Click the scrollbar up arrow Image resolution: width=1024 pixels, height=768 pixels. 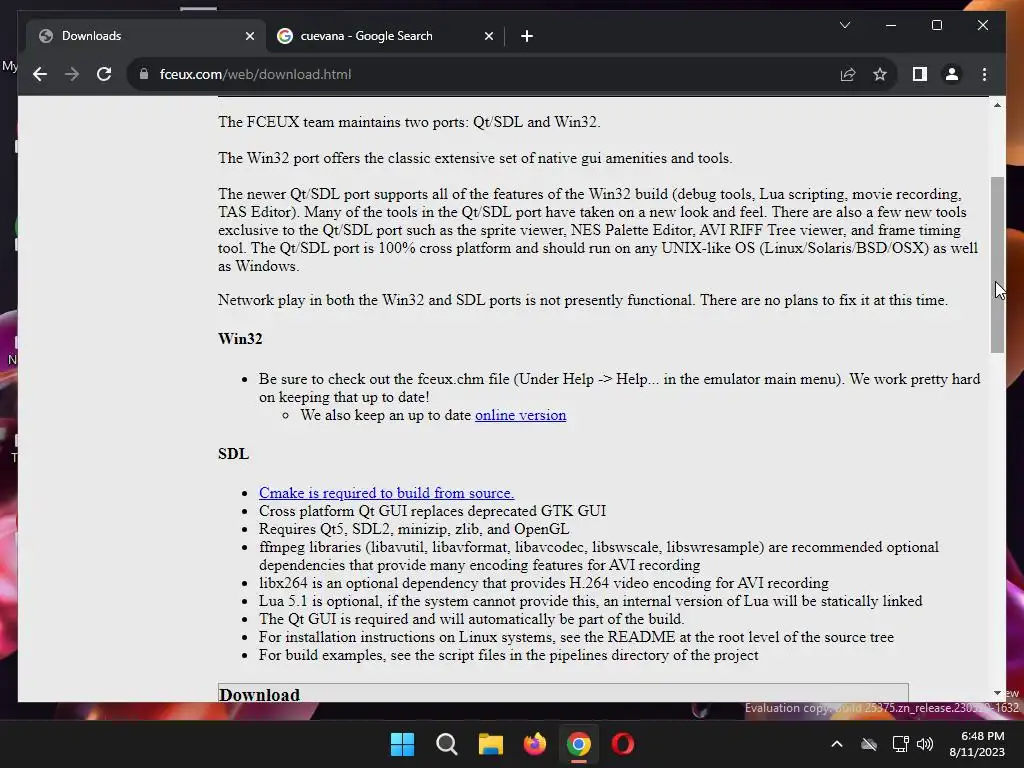(x=997, y=104)
